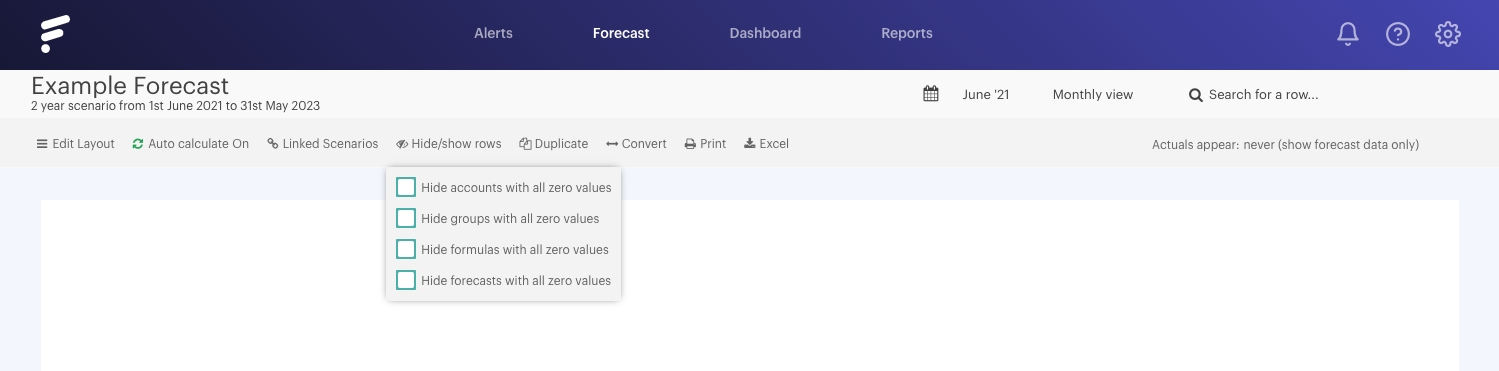
Task: Click the Search for a row field
Action: click(1263, 94)
